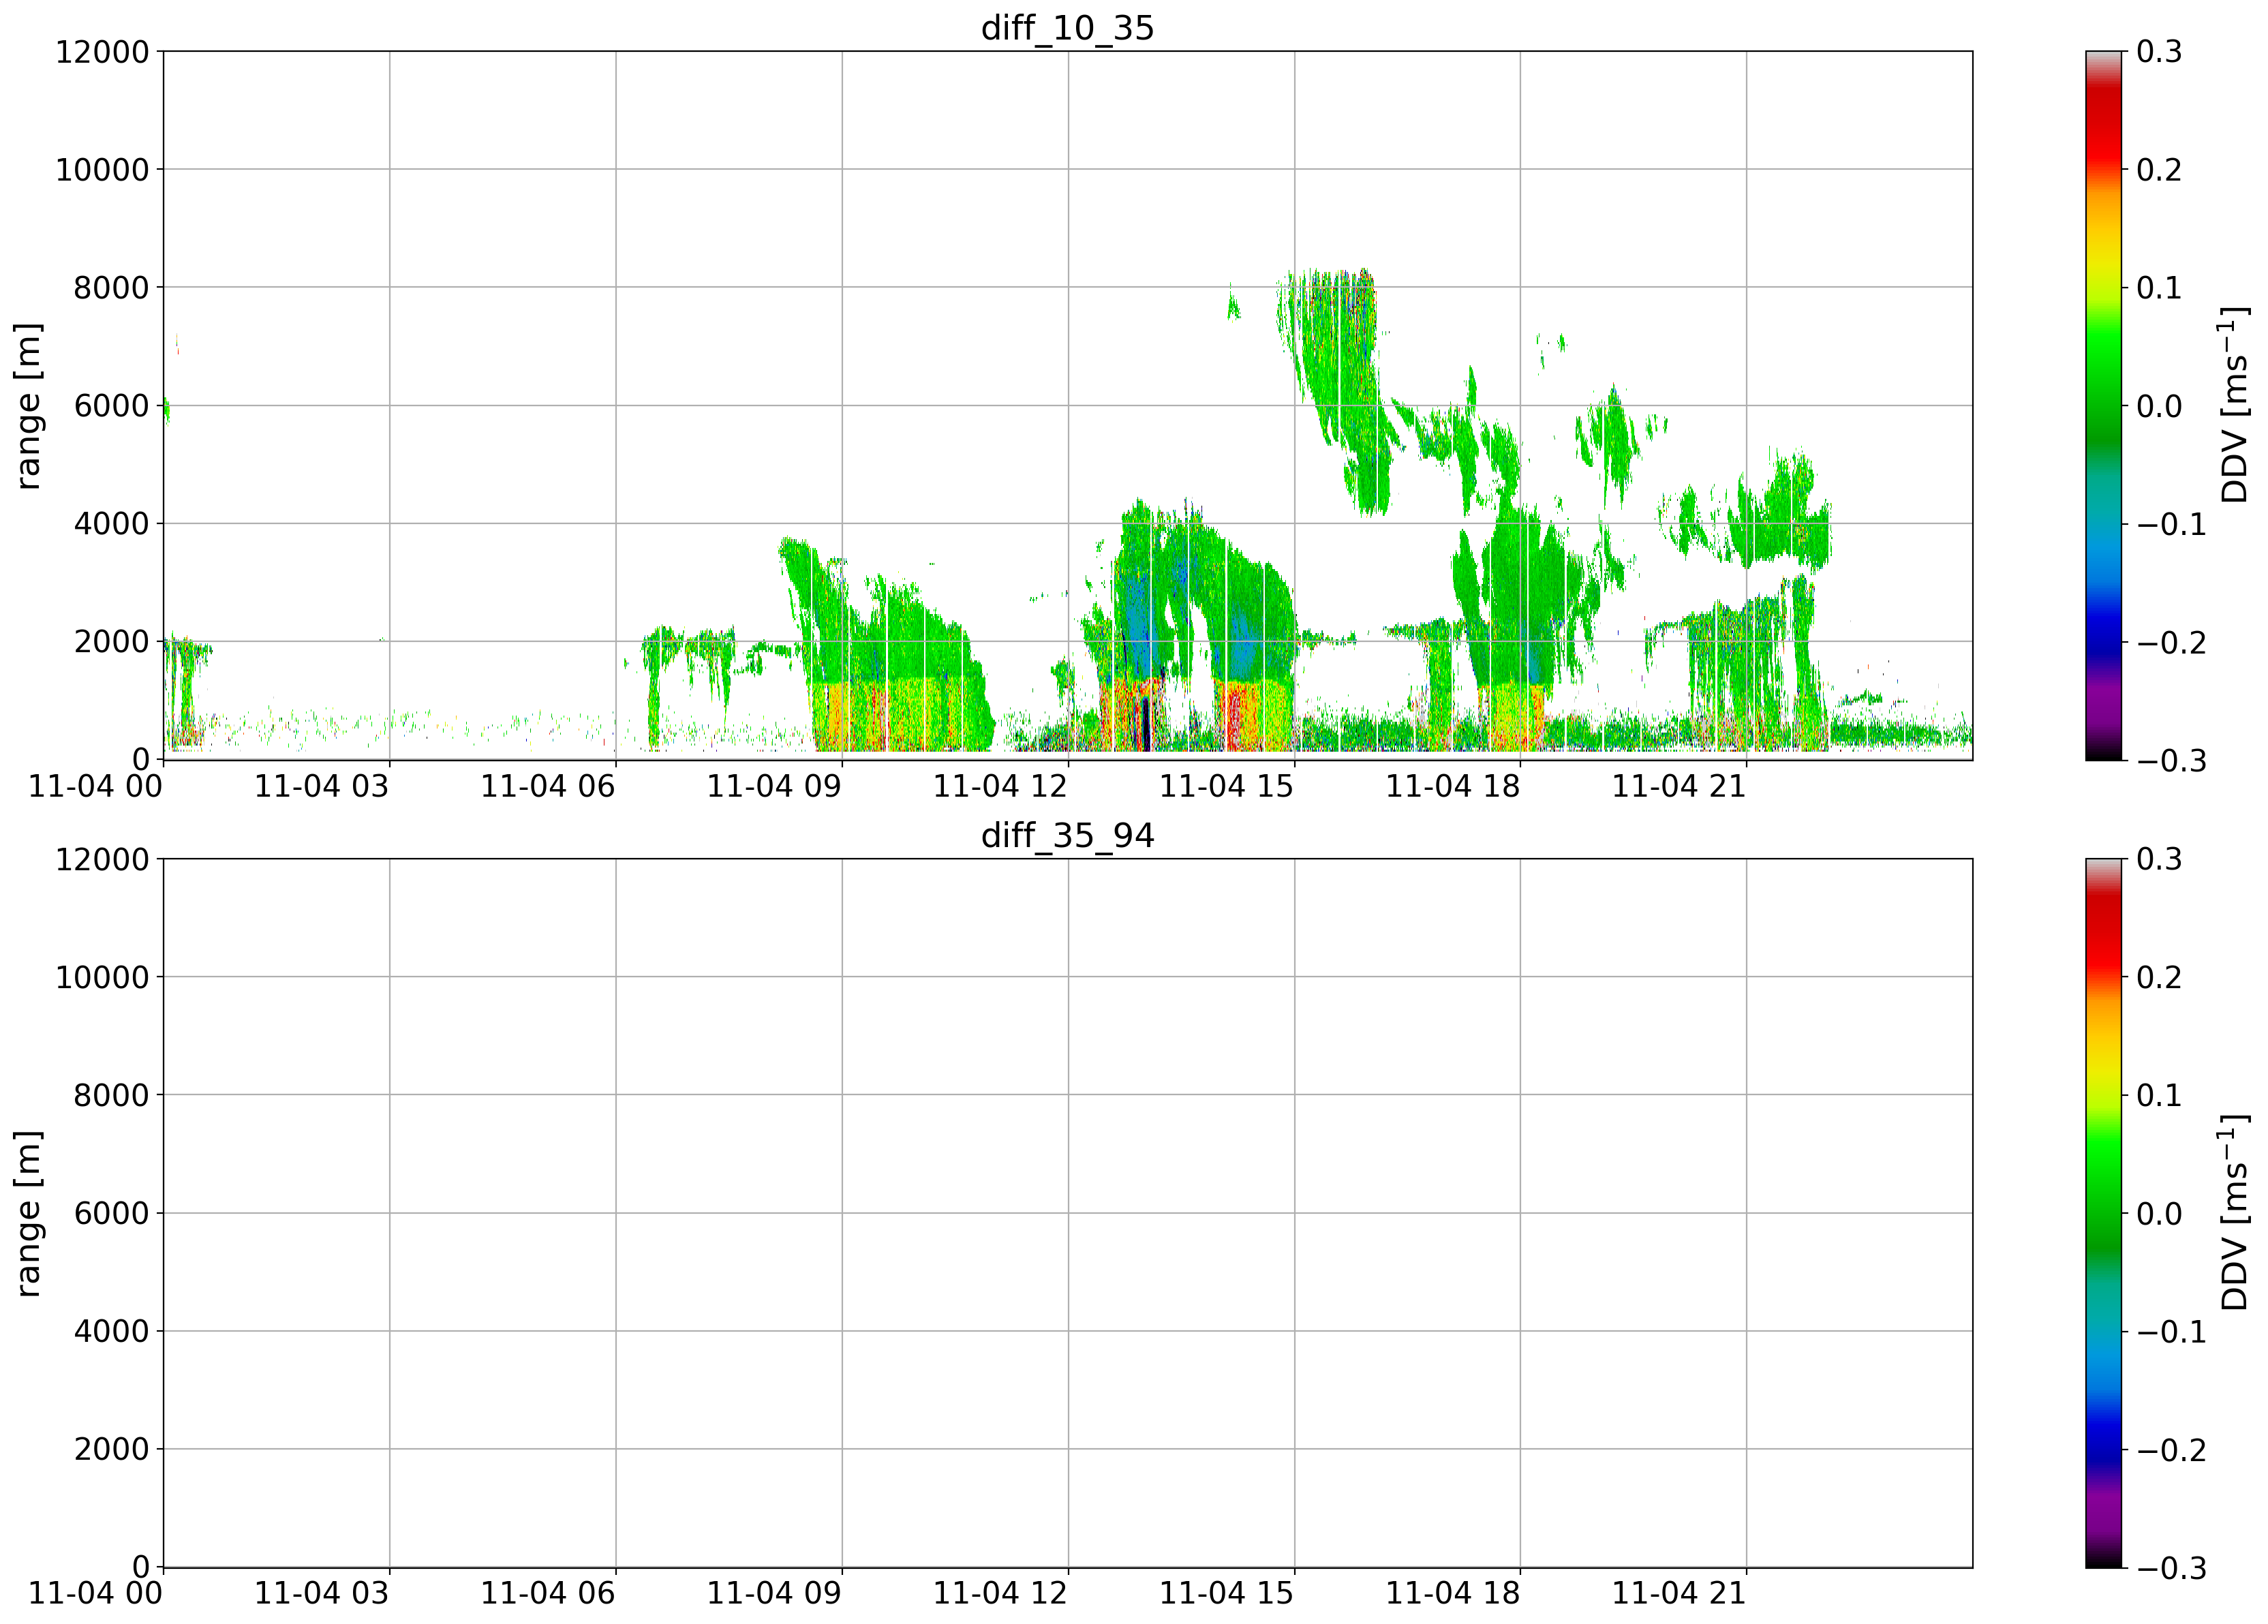Click the −0.3 label on bottom colorbar

click(x=2172, y=1567)
